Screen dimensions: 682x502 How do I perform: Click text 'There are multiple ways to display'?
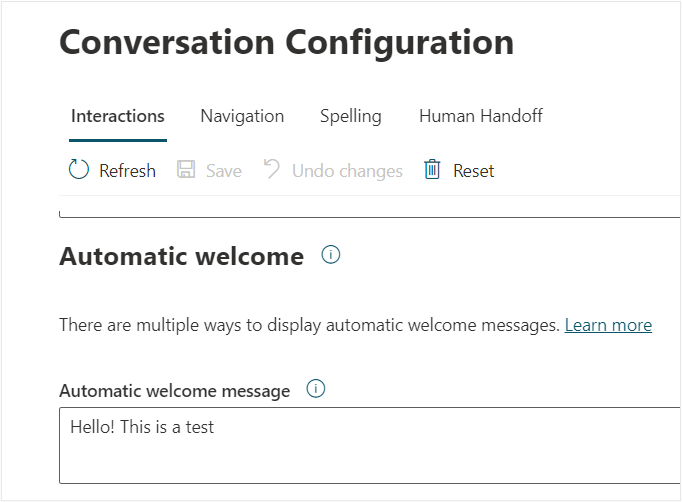coord(190,325)
